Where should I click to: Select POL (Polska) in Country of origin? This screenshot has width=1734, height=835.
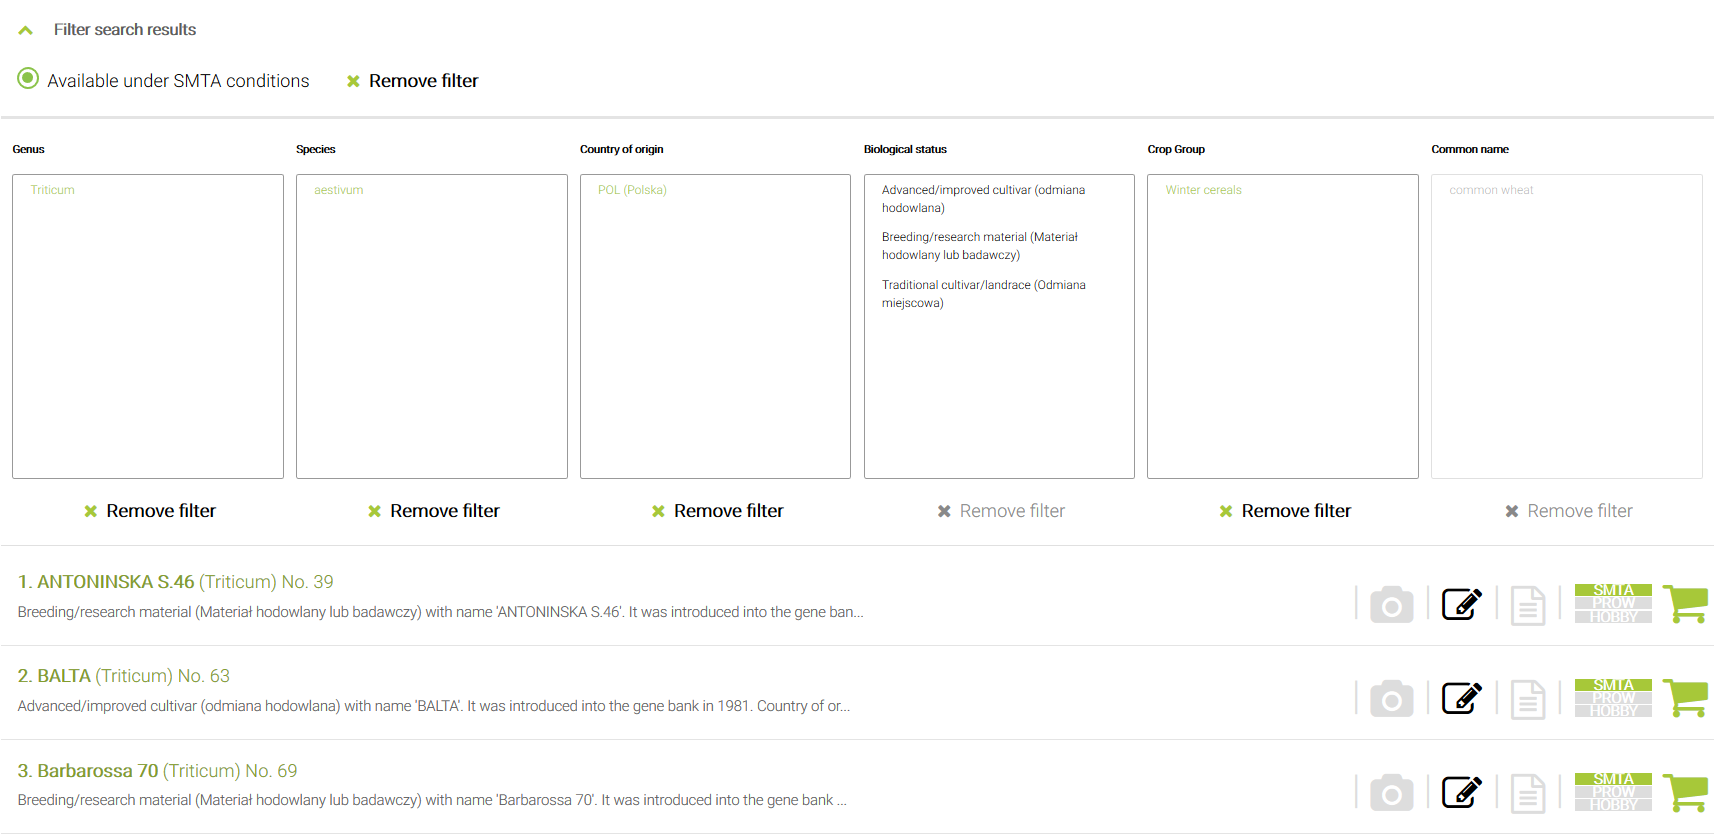tap(632, 190)
